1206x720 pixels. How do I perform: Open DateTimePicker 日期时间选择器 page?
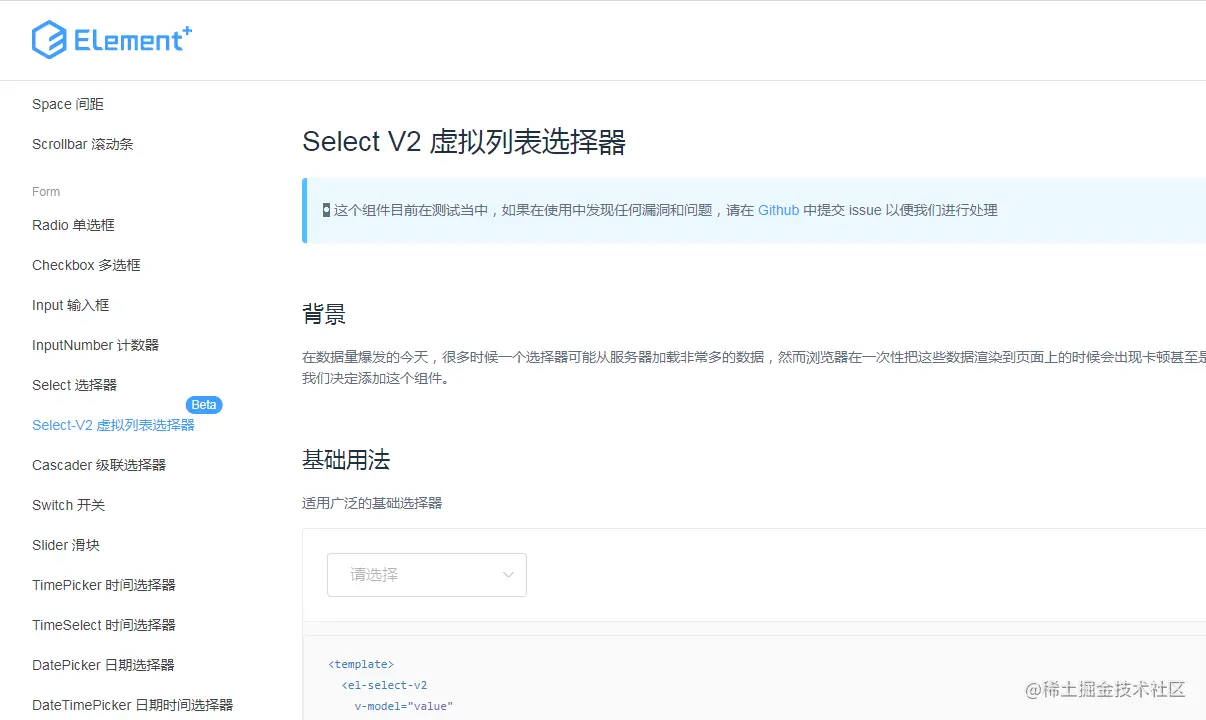pos(133,705)
